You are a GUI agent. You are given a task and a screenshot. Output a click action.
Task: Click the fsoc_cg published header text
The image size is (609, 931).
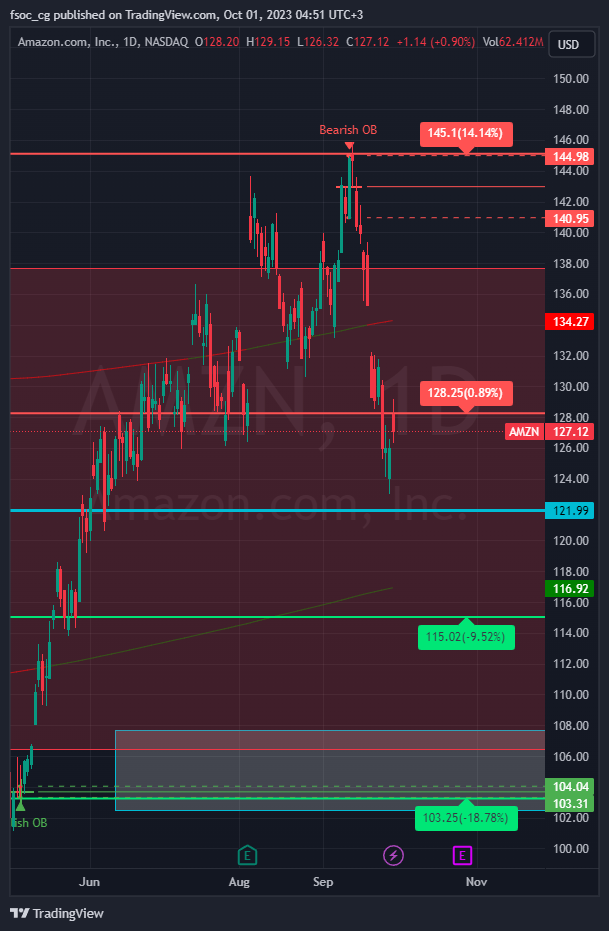(187, 15)
